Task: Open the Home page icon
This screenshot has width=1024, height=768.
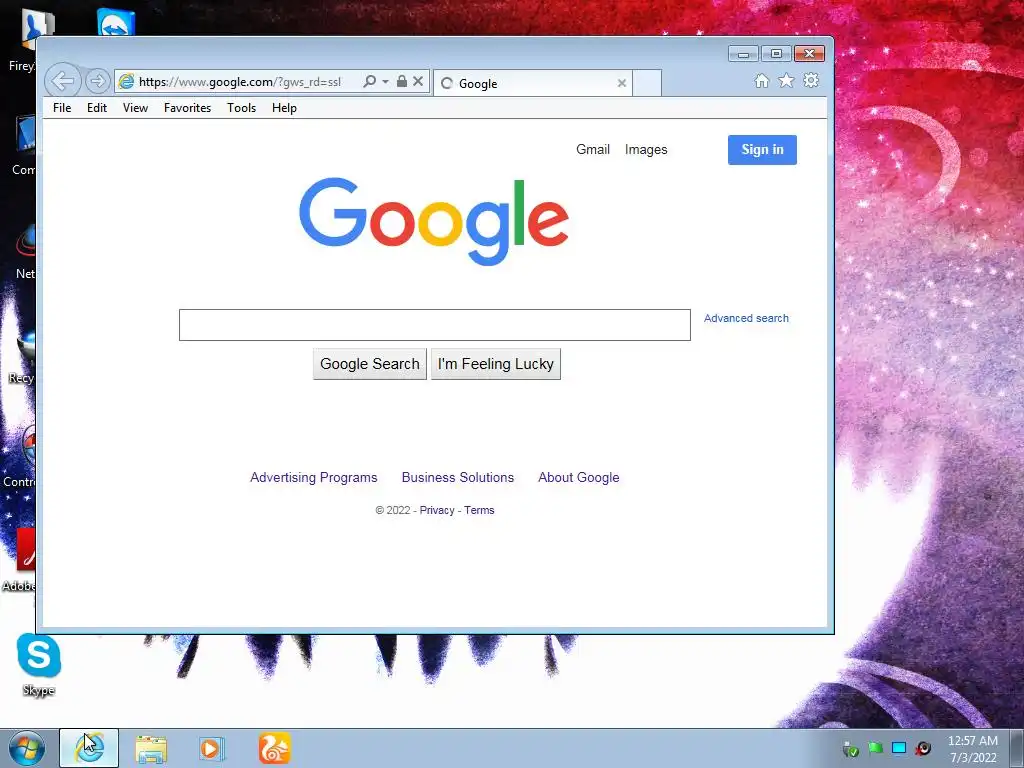Action: pos(761,80)
